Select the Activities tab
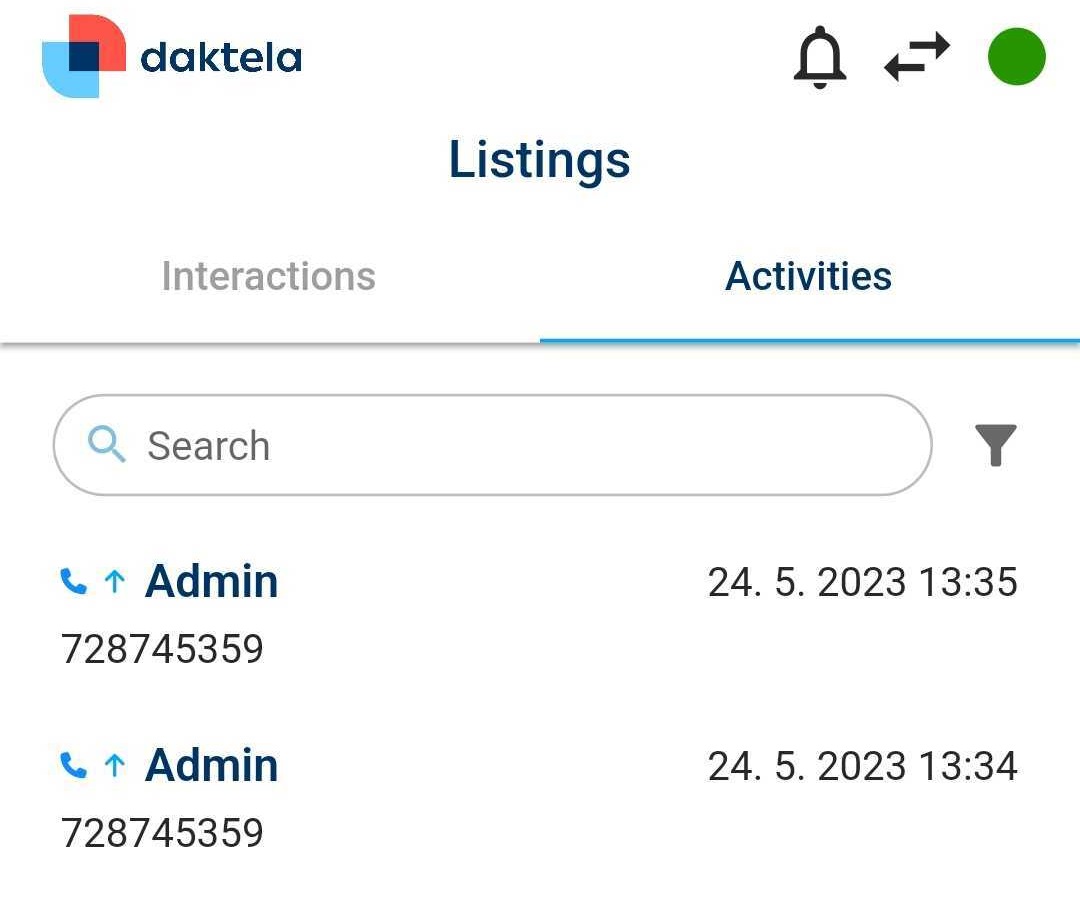The width and height of the screenshot is (1080, 907). (808, 276)
